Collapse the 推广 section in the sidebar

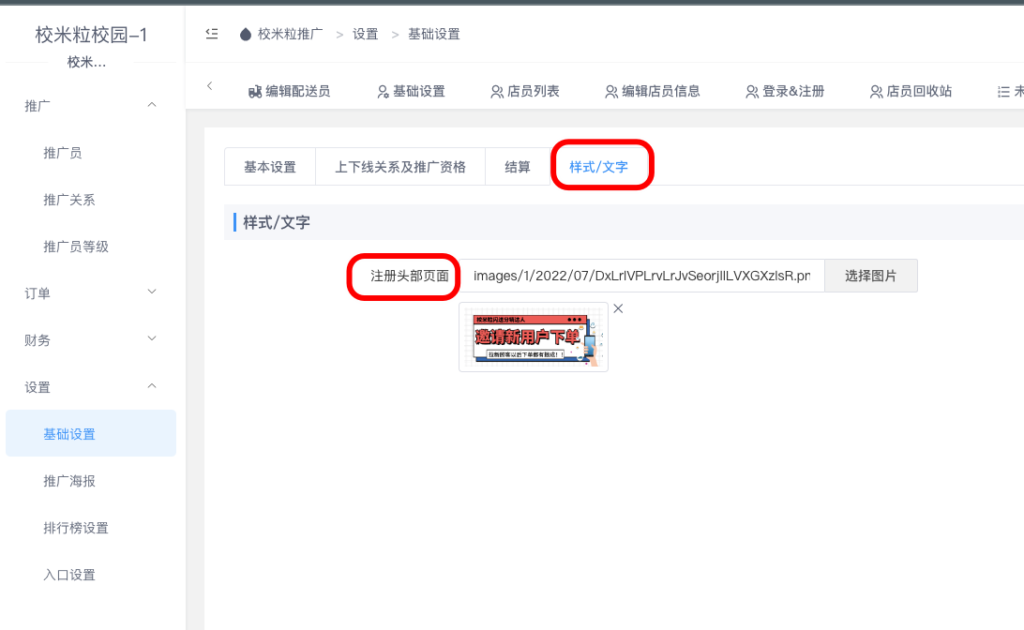click(90, 103)
